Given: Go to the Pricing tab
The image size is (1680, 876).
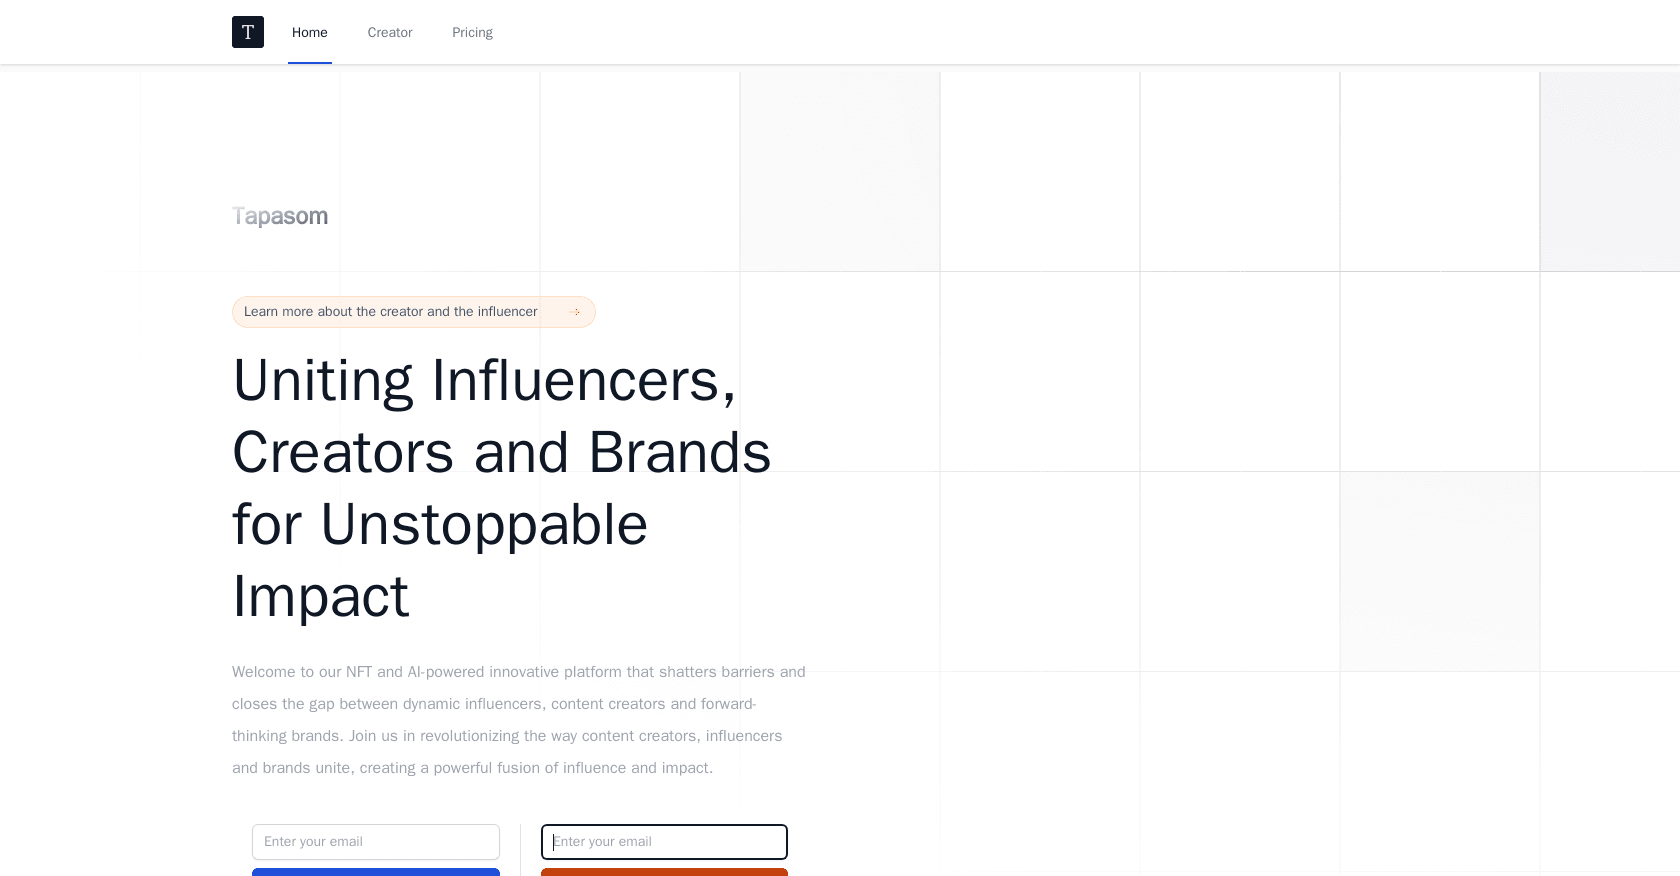Looking at the screenshot, I should (x=472, y=32).
